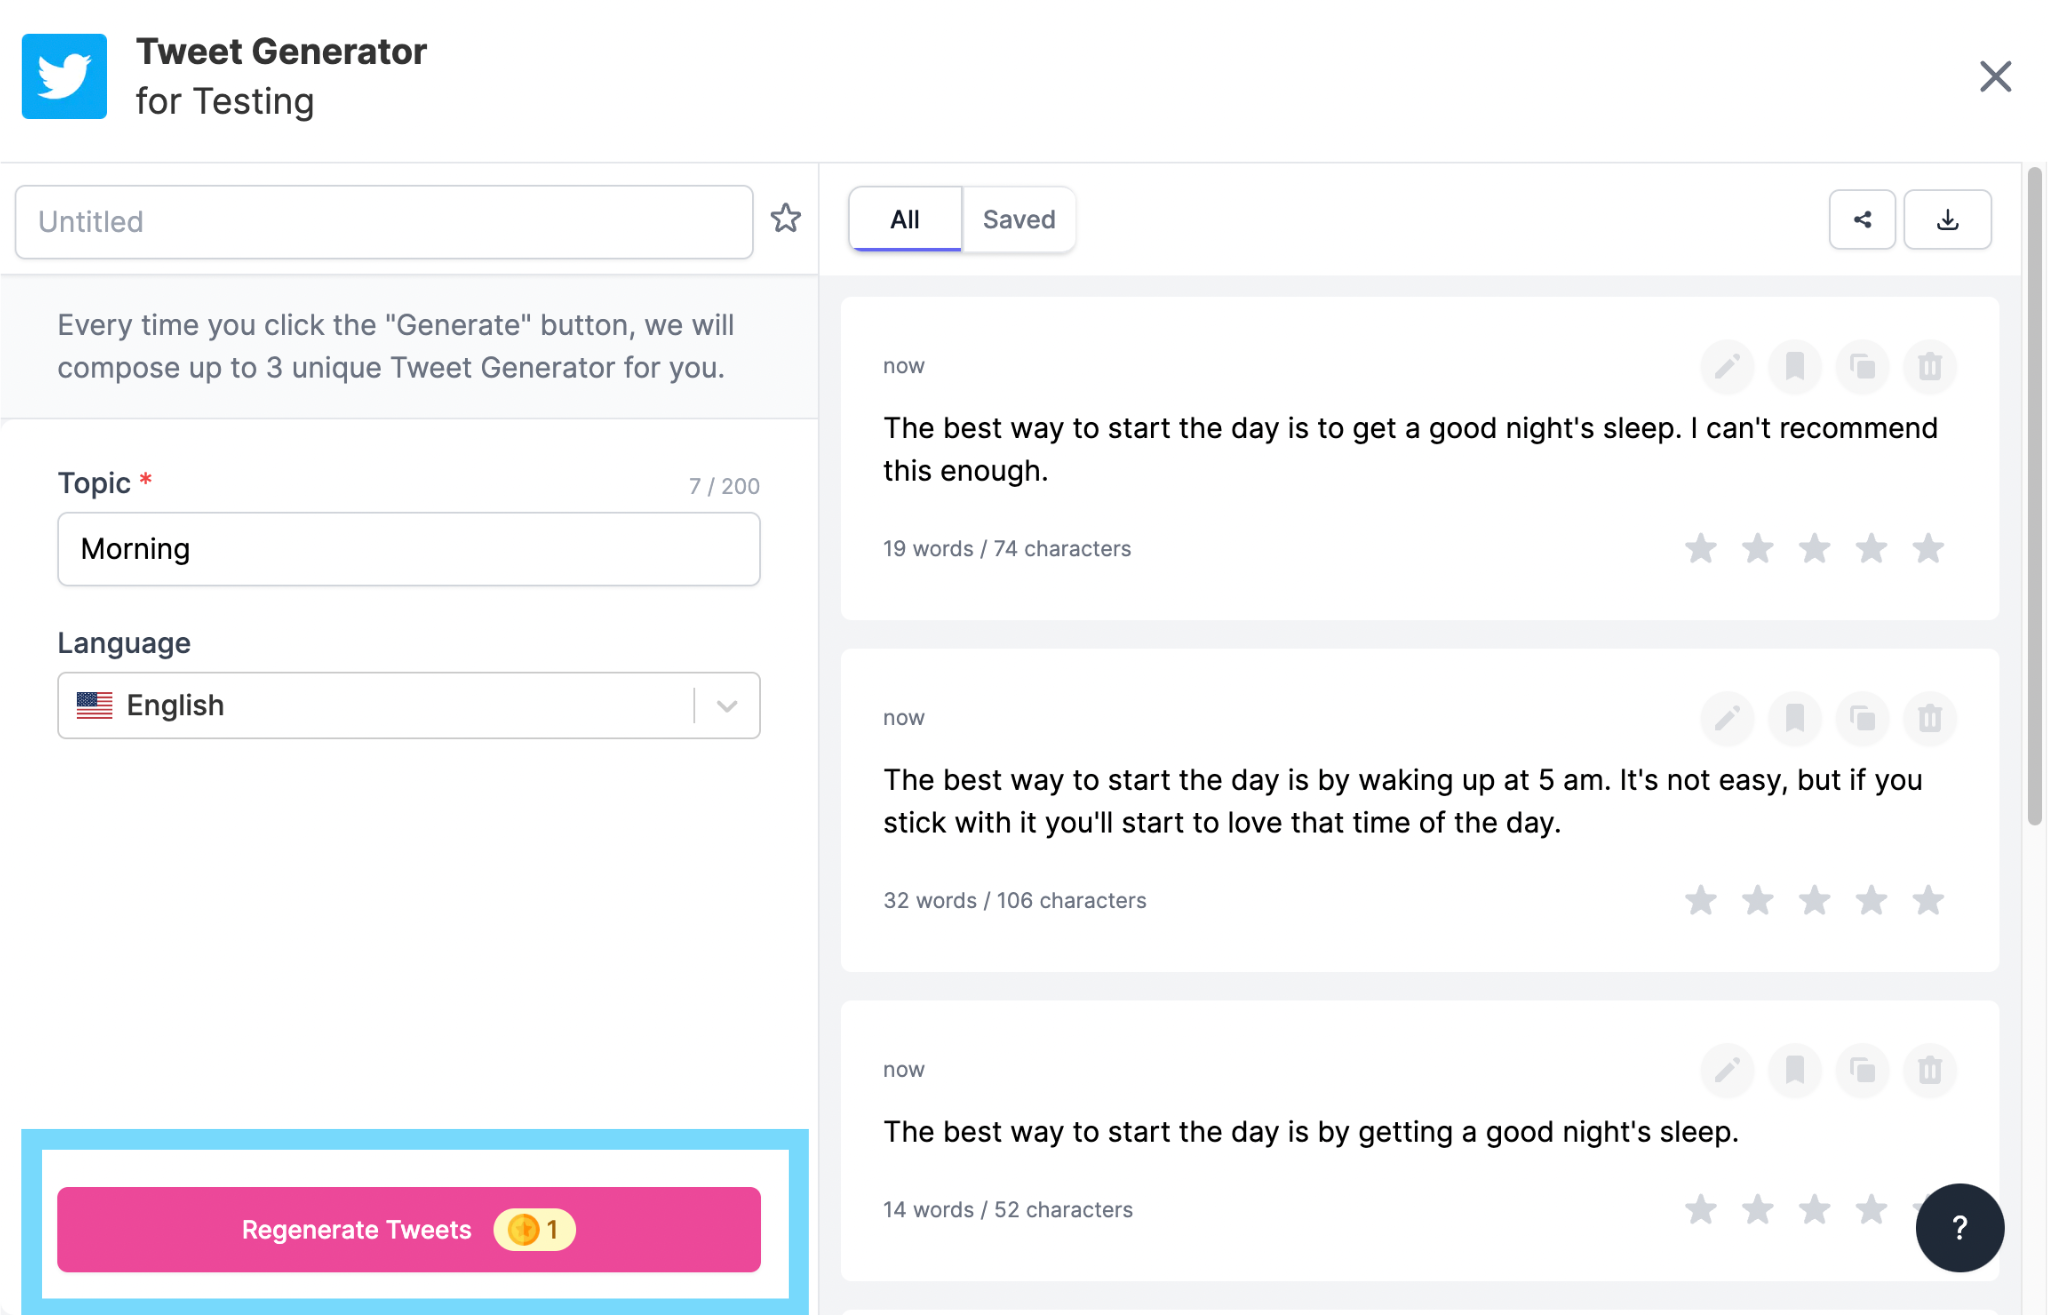Rate the first tweet five stars
Viewport: 2048px width, 1315px height.
point(1928,549)
